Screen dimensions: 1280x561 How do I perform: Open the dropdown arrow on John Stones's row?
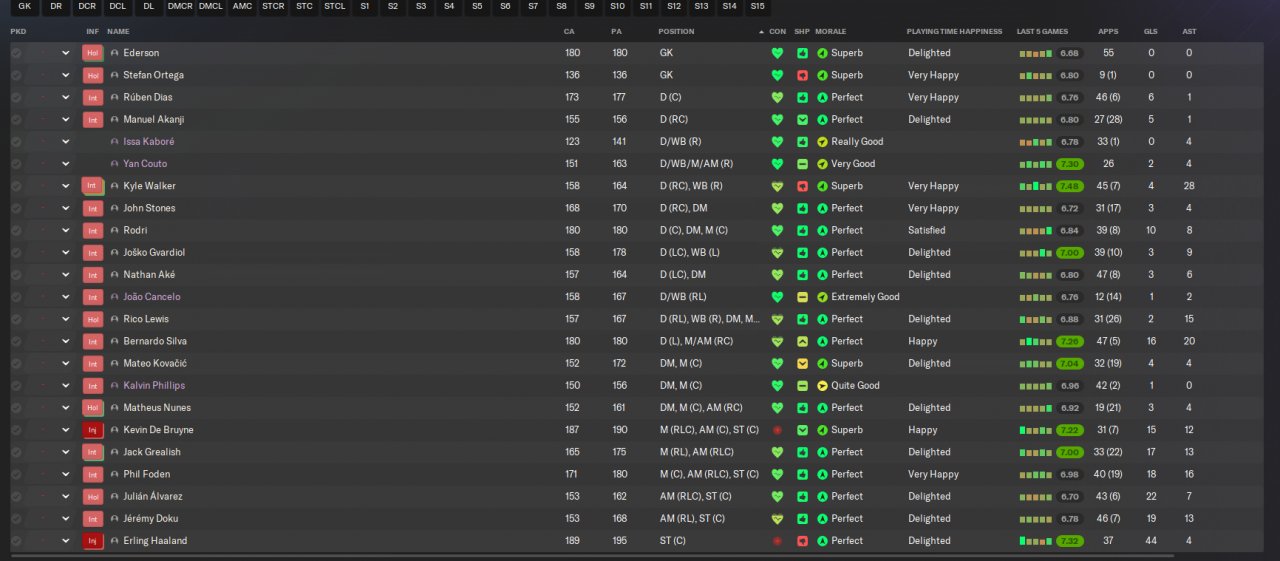pos(66,208)
